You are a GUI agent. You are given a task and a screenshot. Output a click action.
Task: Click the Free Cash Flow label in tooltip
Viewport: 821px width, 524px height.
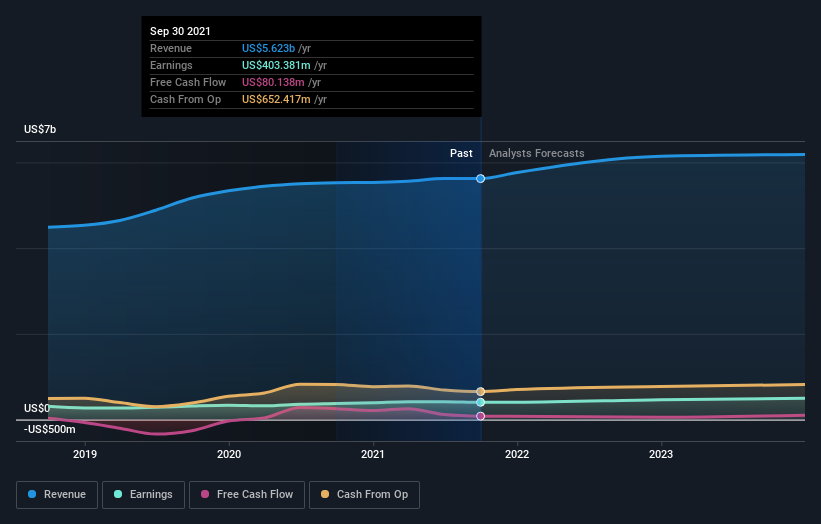pos(188,82)
